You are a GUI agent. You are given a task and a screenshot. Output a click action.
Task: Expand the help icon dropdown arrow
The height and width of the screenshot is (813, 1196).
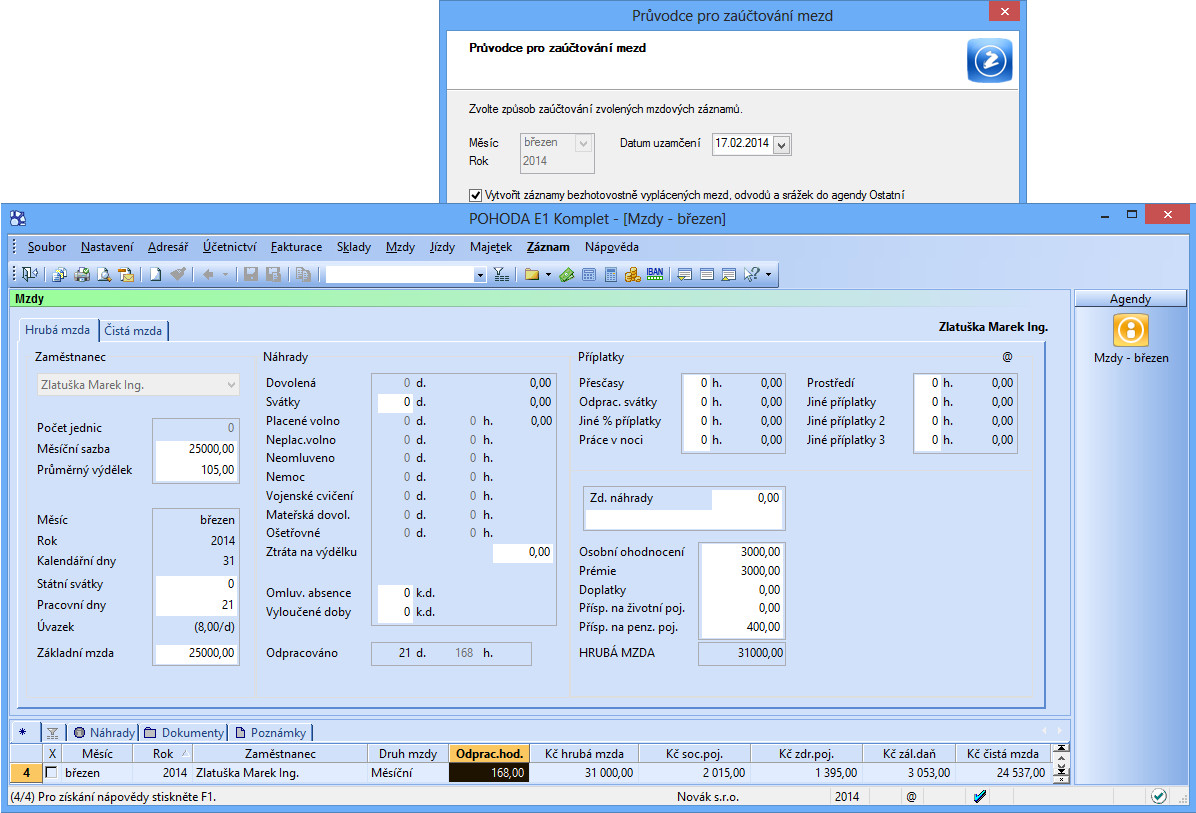coord(768,275)
